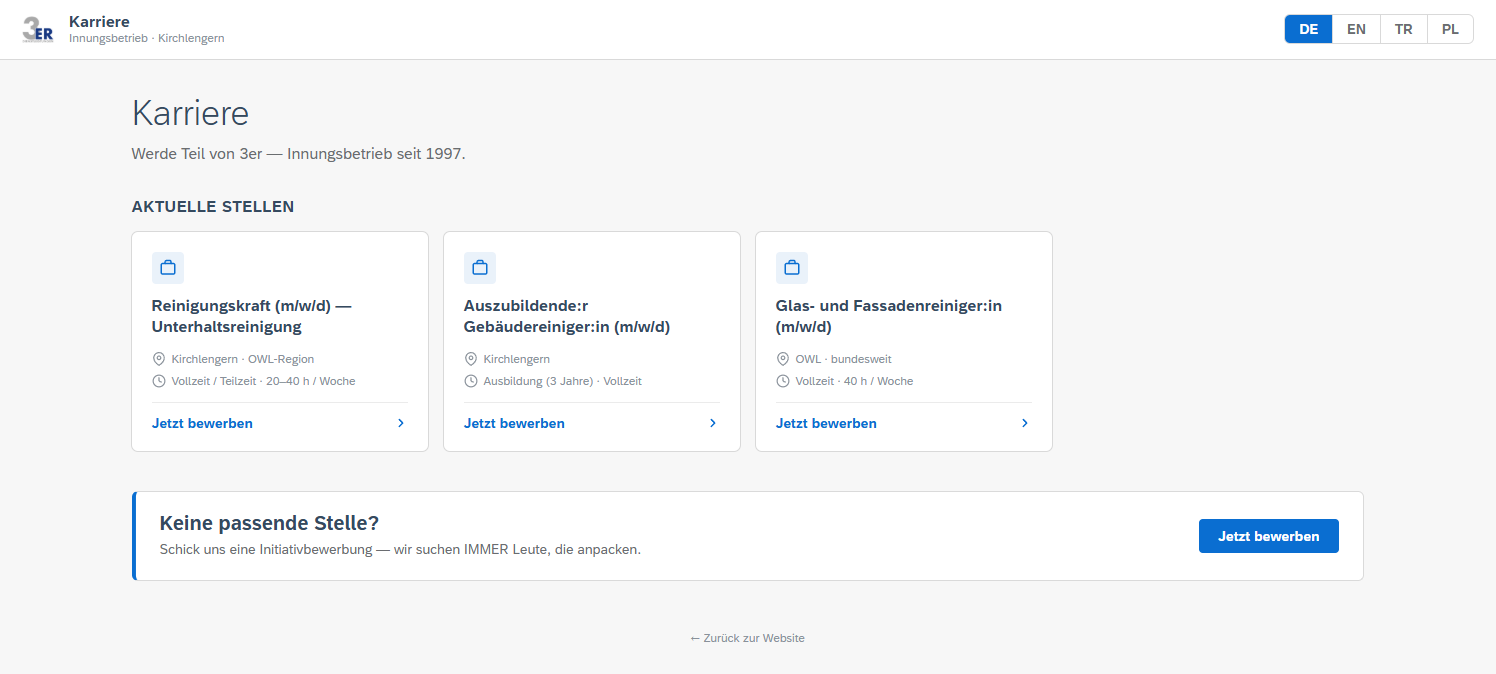Open Auszubildende:r Gebäudereiniger:in (m/w/d) job title
Viewport: 1496px width, 674px height.
point(567,316)
